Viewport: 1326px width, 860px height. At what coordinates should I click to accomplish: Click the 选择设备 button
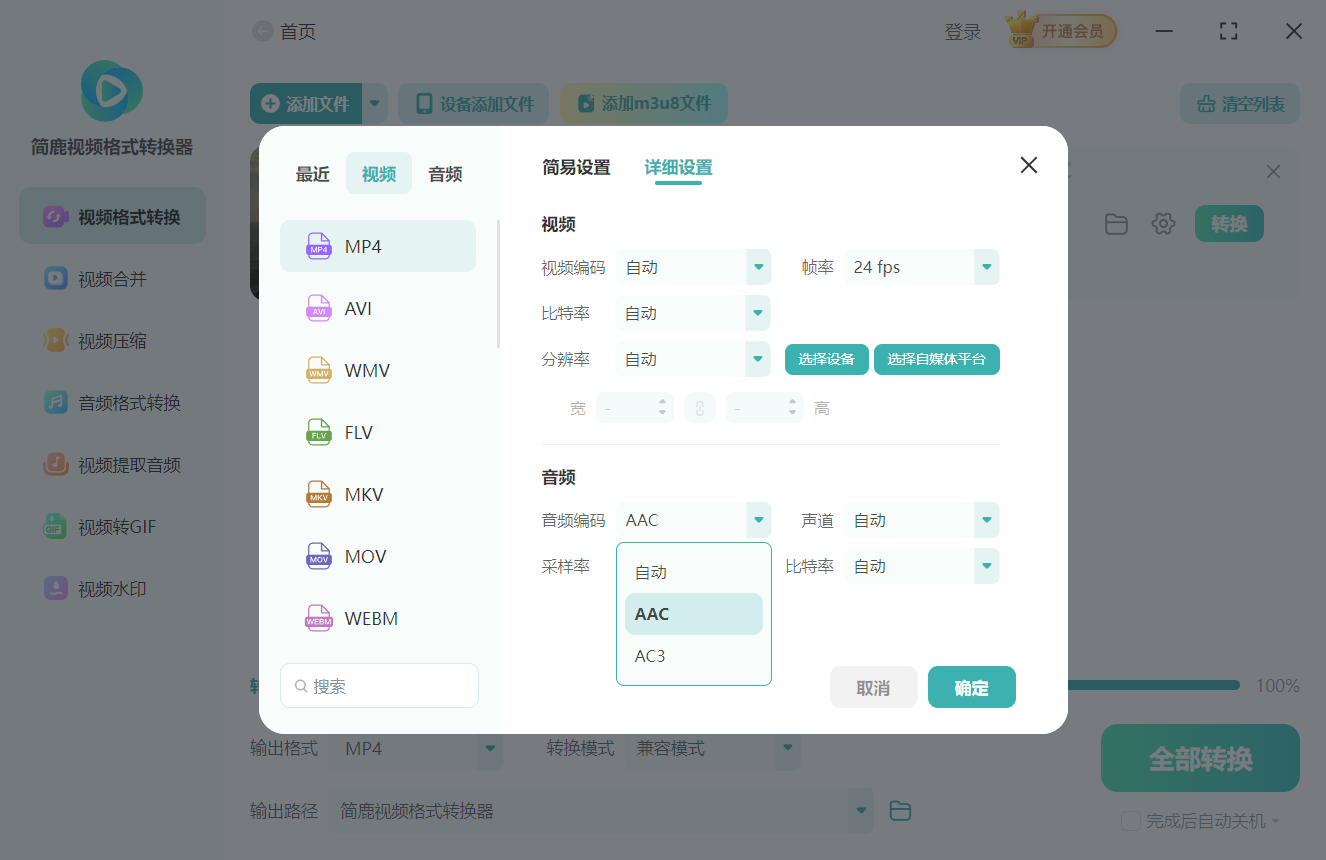click(827, 359)
